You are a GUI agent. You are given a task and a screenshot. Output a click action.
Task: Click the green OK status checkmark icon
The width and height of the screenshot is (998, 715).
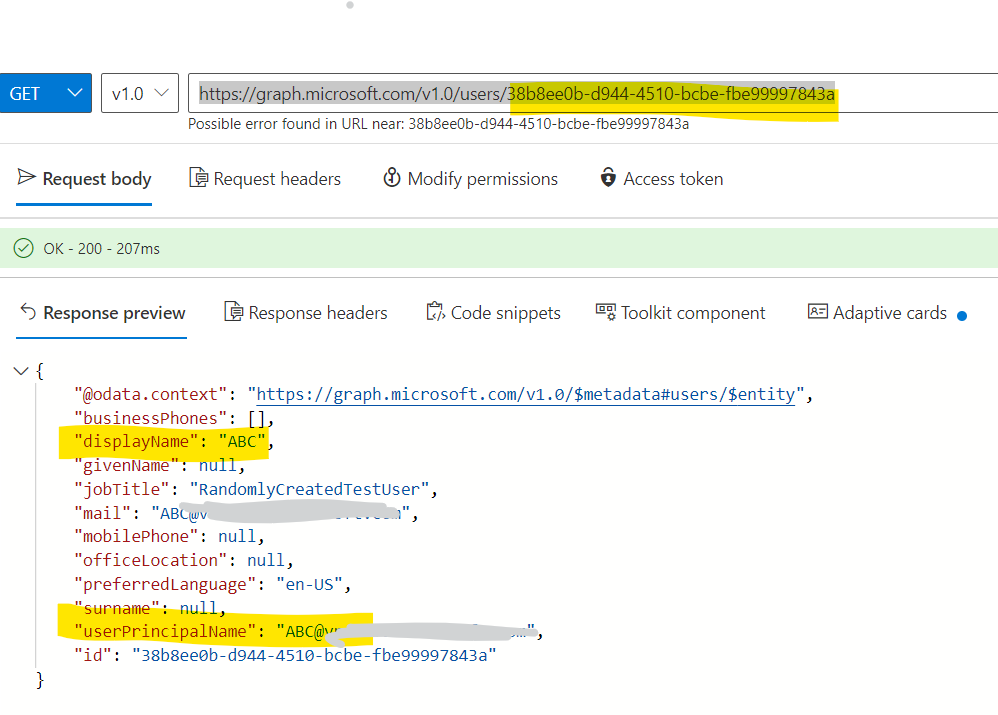pyautogui.click(x=22, y=248)
